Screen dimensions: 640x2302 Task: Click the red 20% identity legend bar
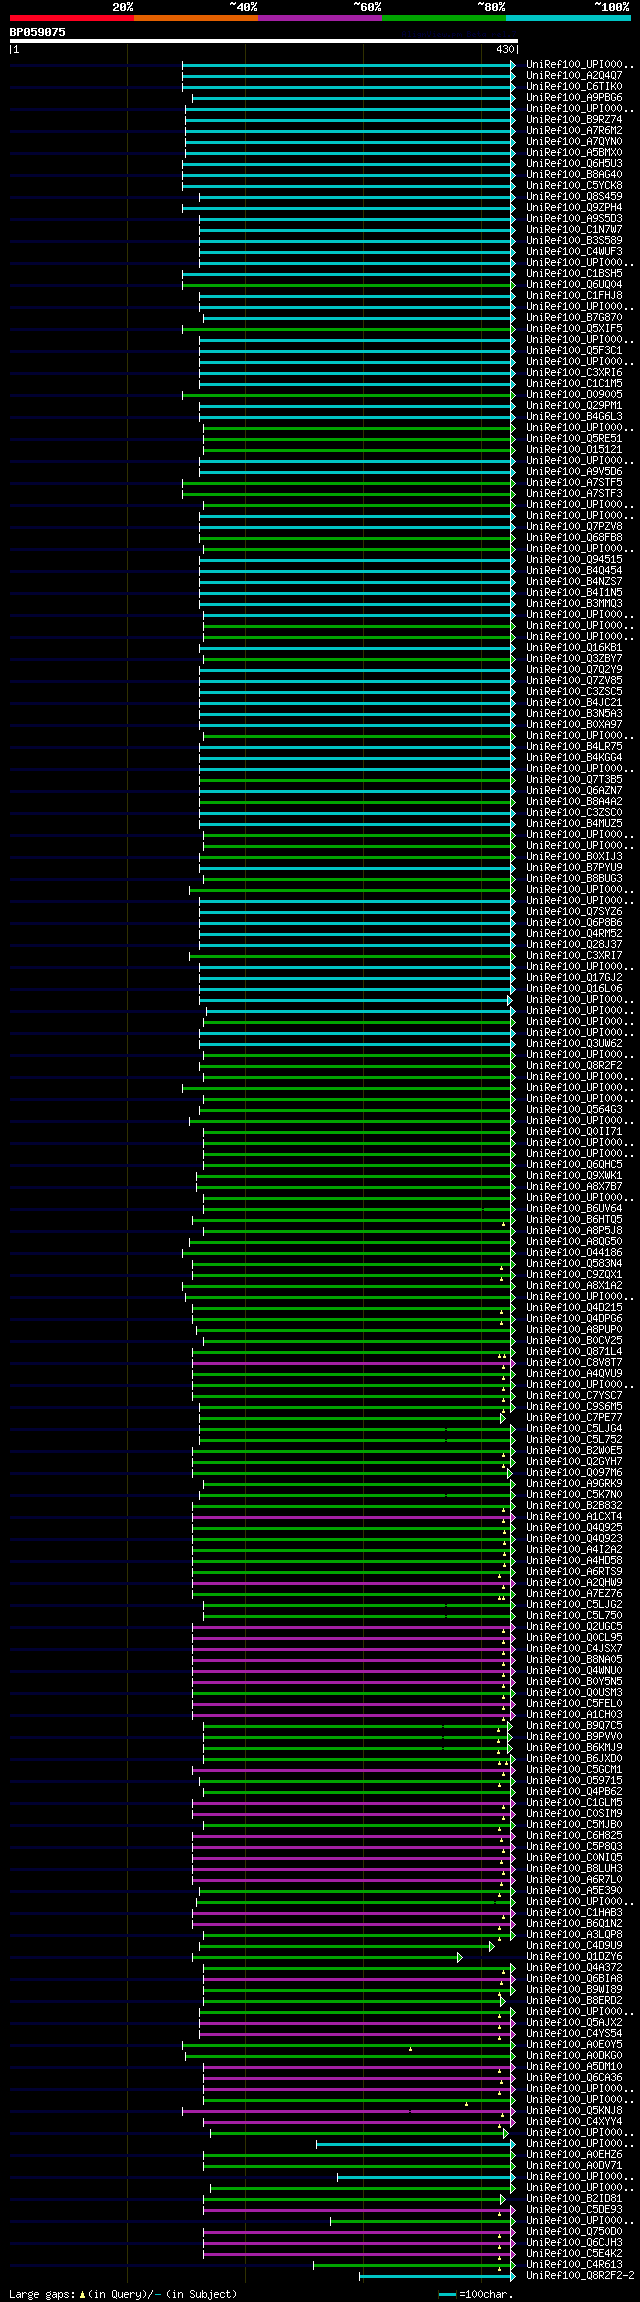click(71, 18)
